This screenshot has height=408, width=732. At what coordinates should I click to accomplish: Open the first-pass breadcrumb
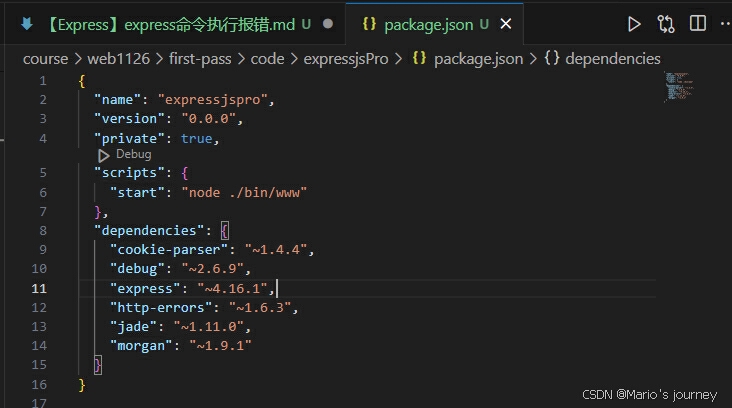[200, 59]
